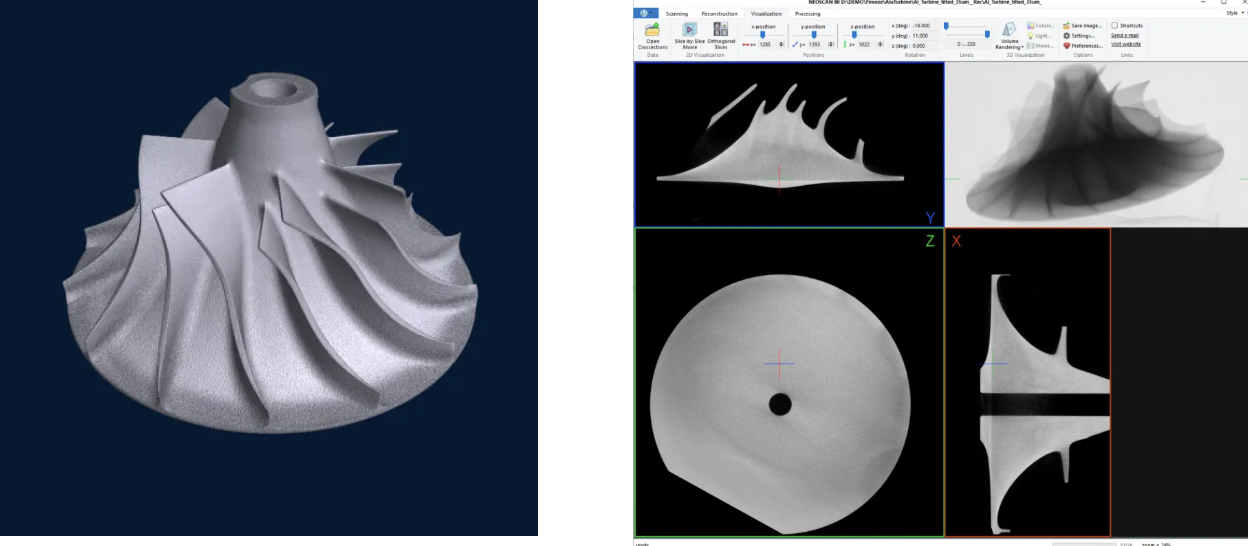Viewport: 1248px width, 546px height.
Task: Select the Orthogonal Slices view
Action: point(721,30)
